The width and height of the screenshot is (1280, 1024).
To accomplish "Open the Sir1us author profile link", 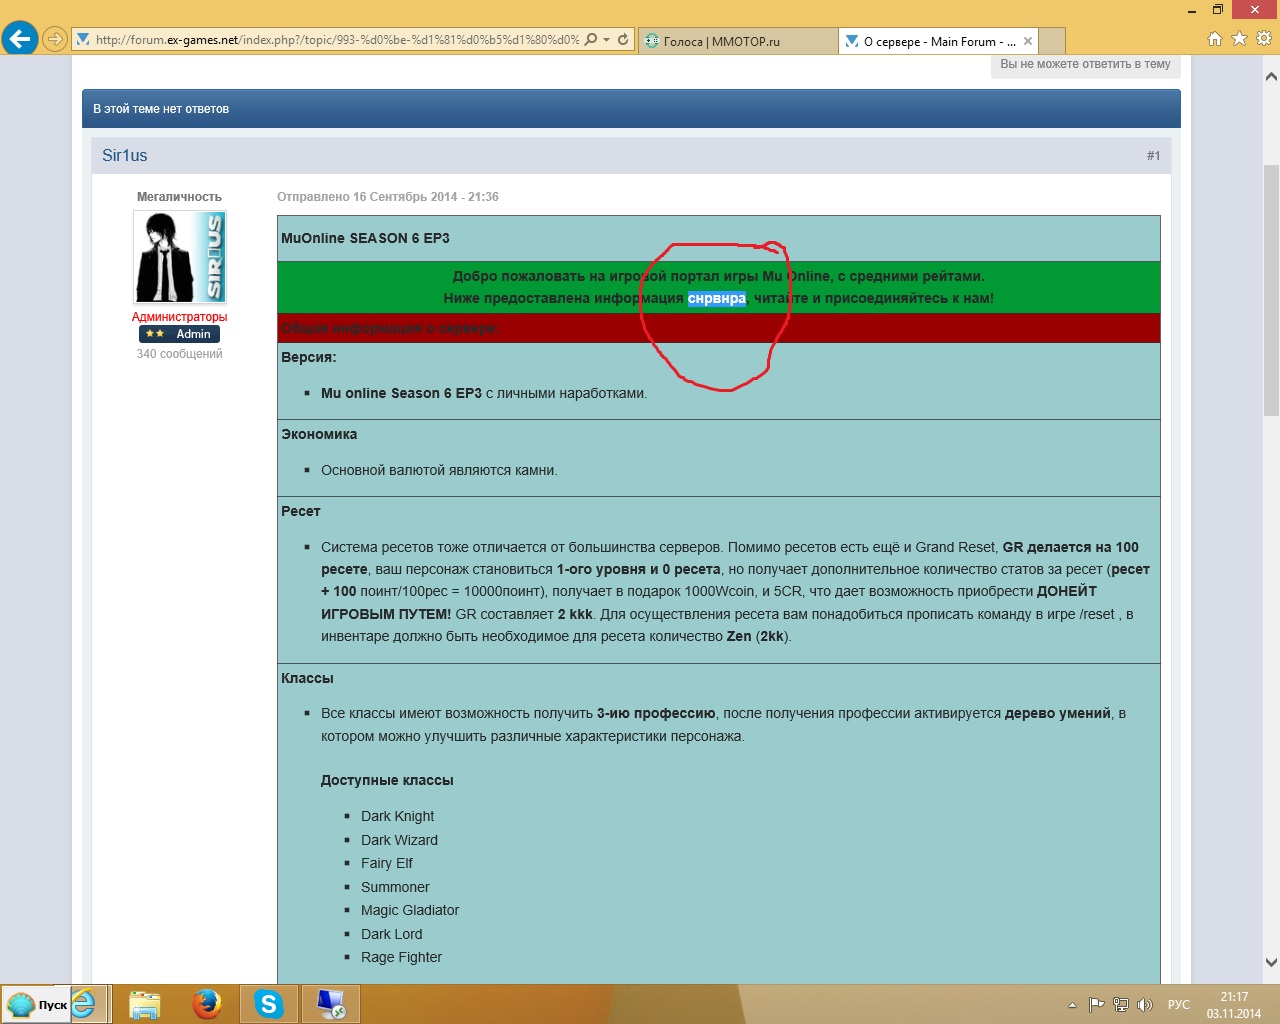I will (125, 155).
